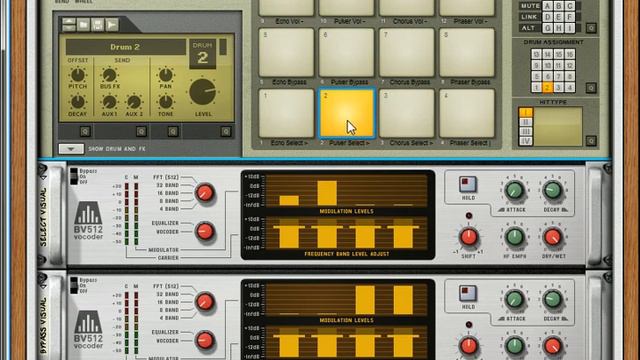Hit pad 8 Phaser Bypass
Screen dimensions: 640x360
coord(467,53)
